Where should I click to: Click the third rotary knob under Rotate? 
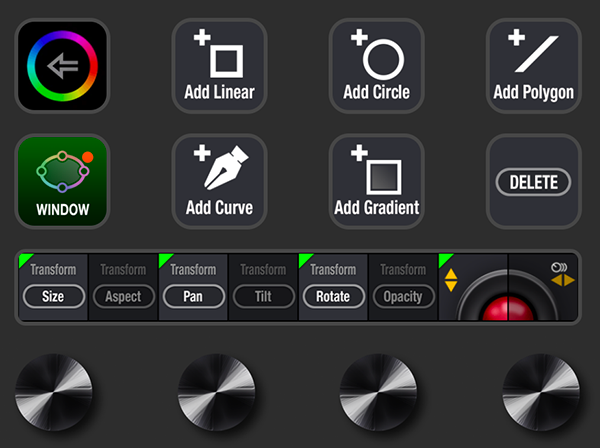coord(378,392)
